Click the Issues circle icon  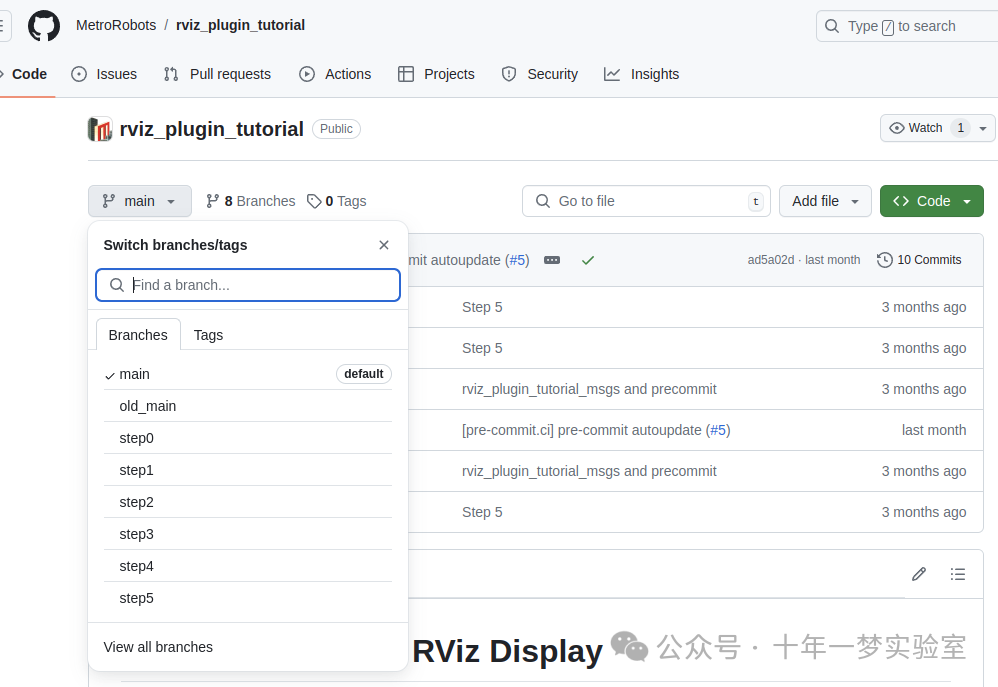pyautogui.click(x=79, y=74)
